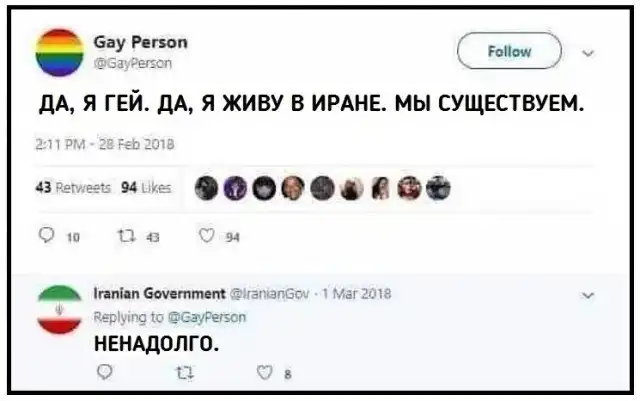
Task: Open the first liker avatar thumbnail
Action: coord(206,188)
